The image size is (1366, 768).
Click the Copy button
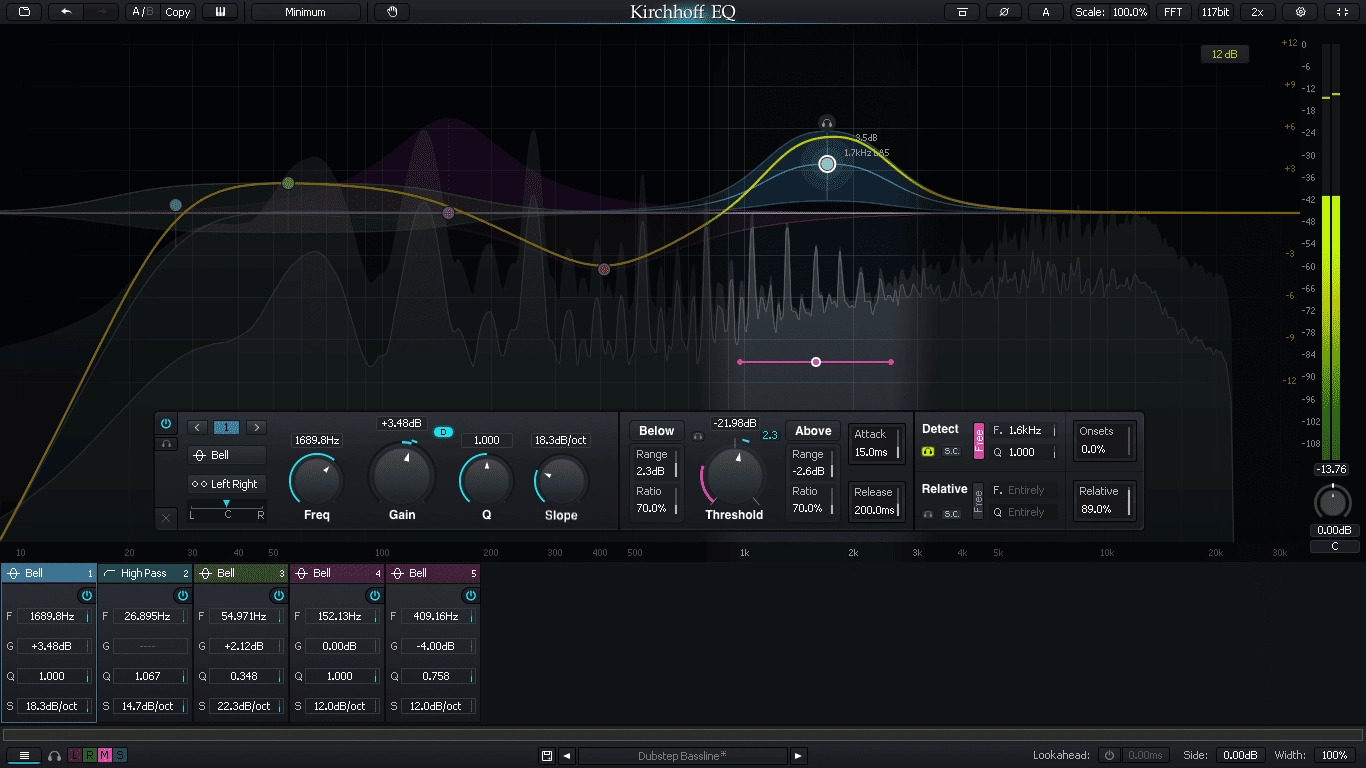tap(178, 12)
